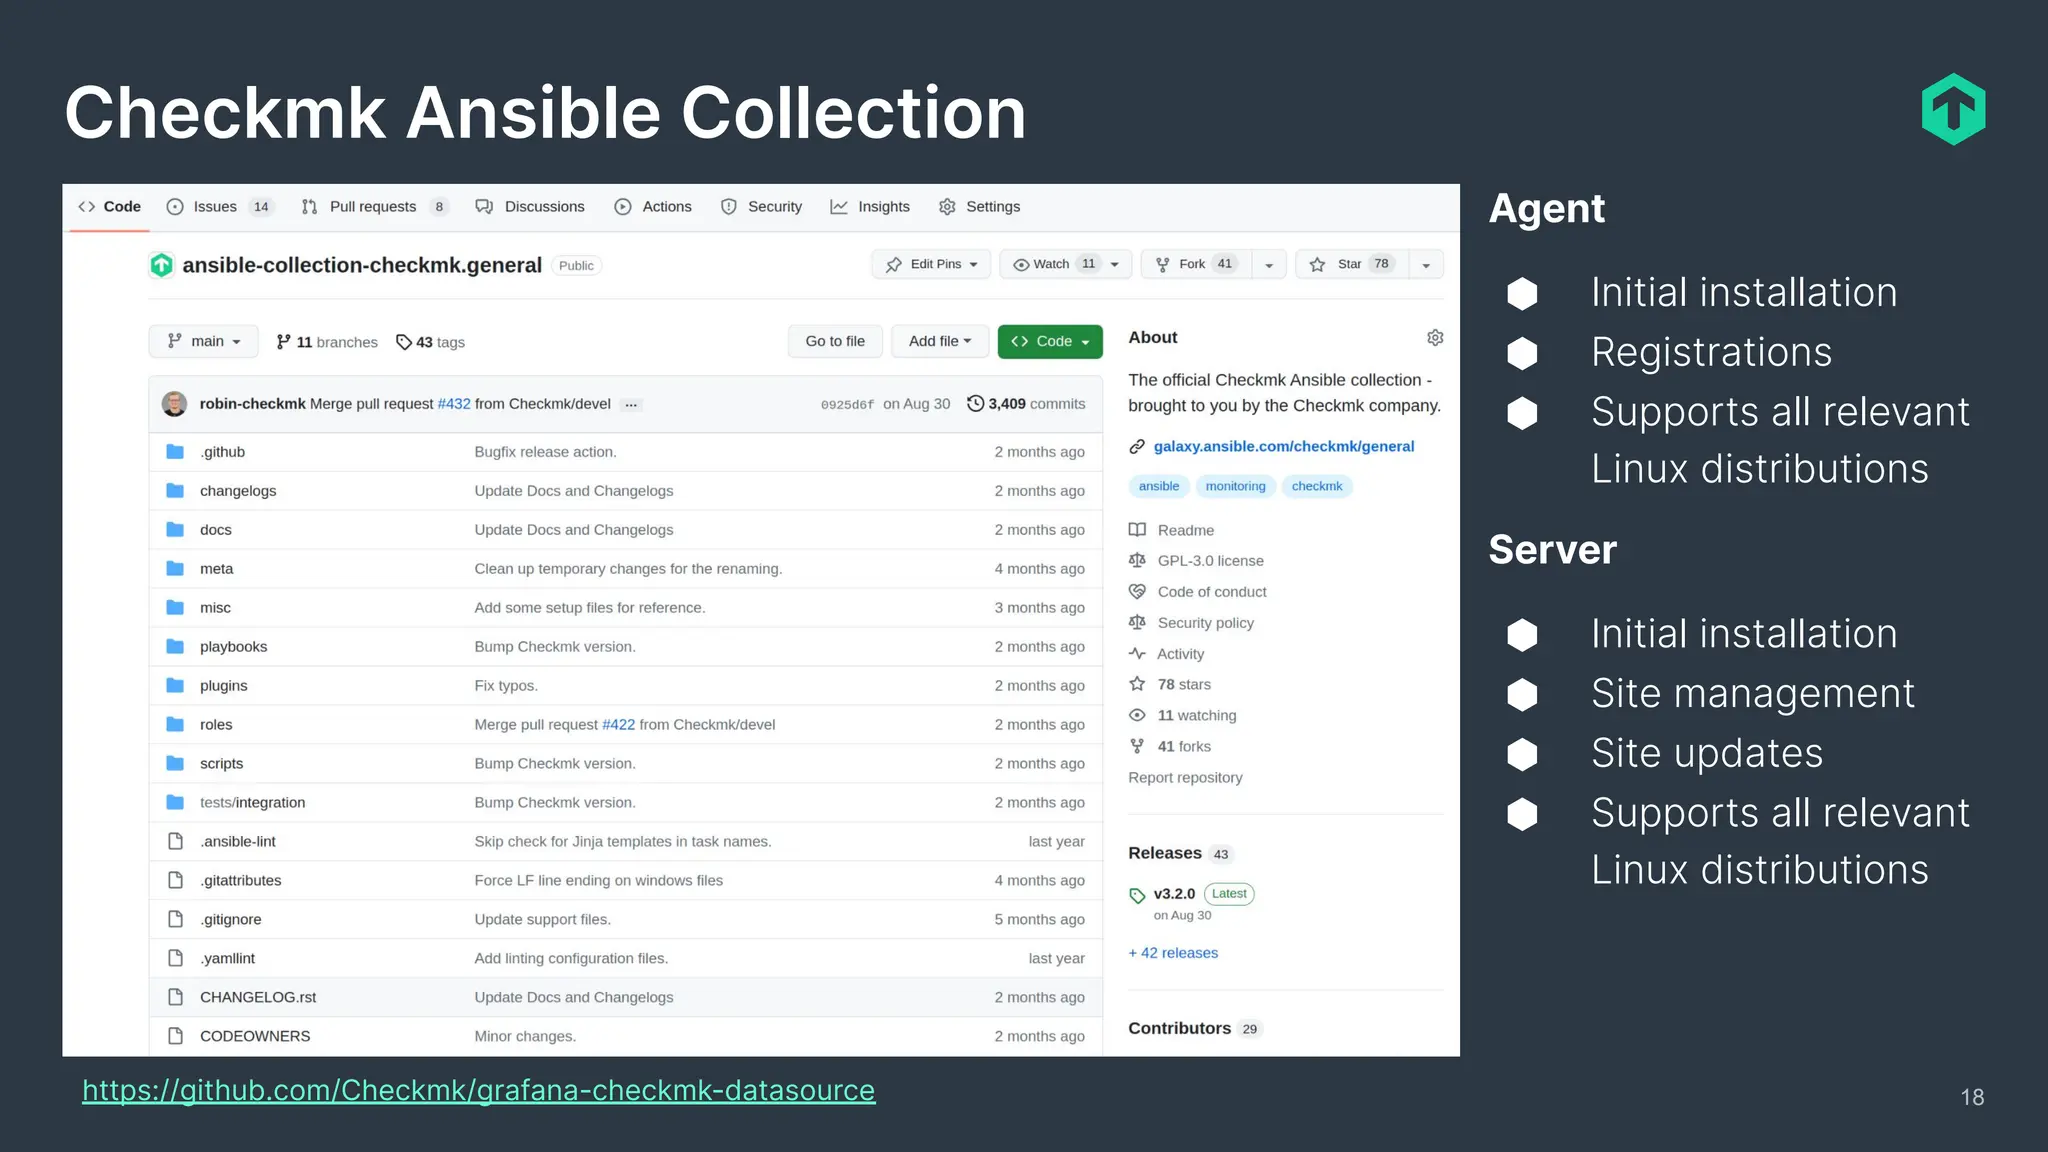This screenshot has width=2048, height=1152.
Task: Click Report repository link
Action: [x=1186, y=778]
